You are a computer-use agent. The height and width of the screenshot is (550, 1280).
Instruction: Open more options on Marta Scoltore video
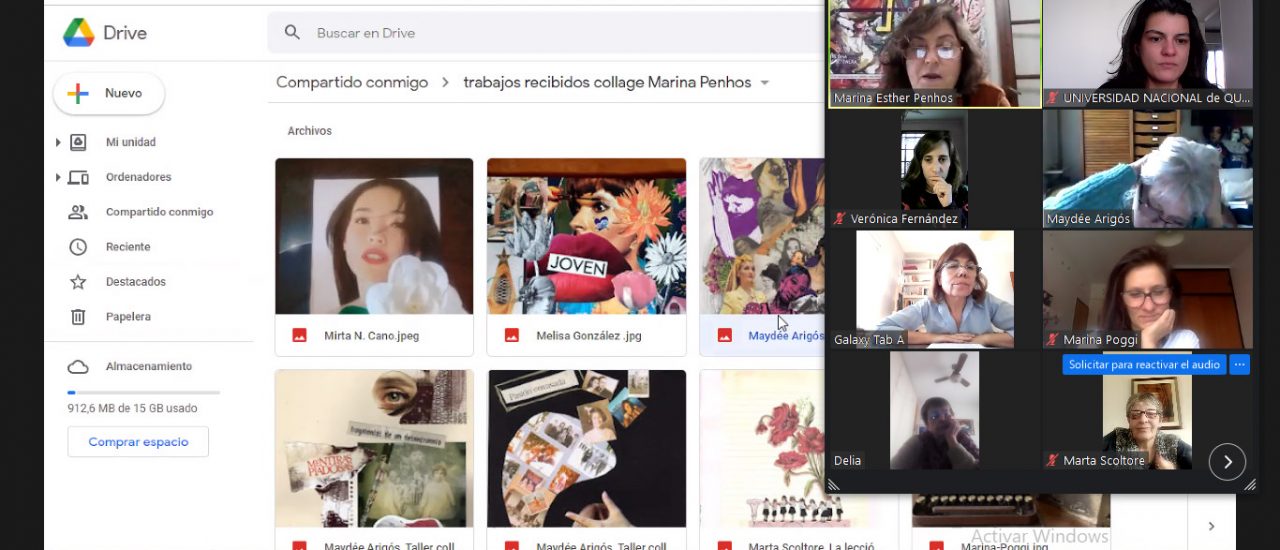click(1240, 365)
